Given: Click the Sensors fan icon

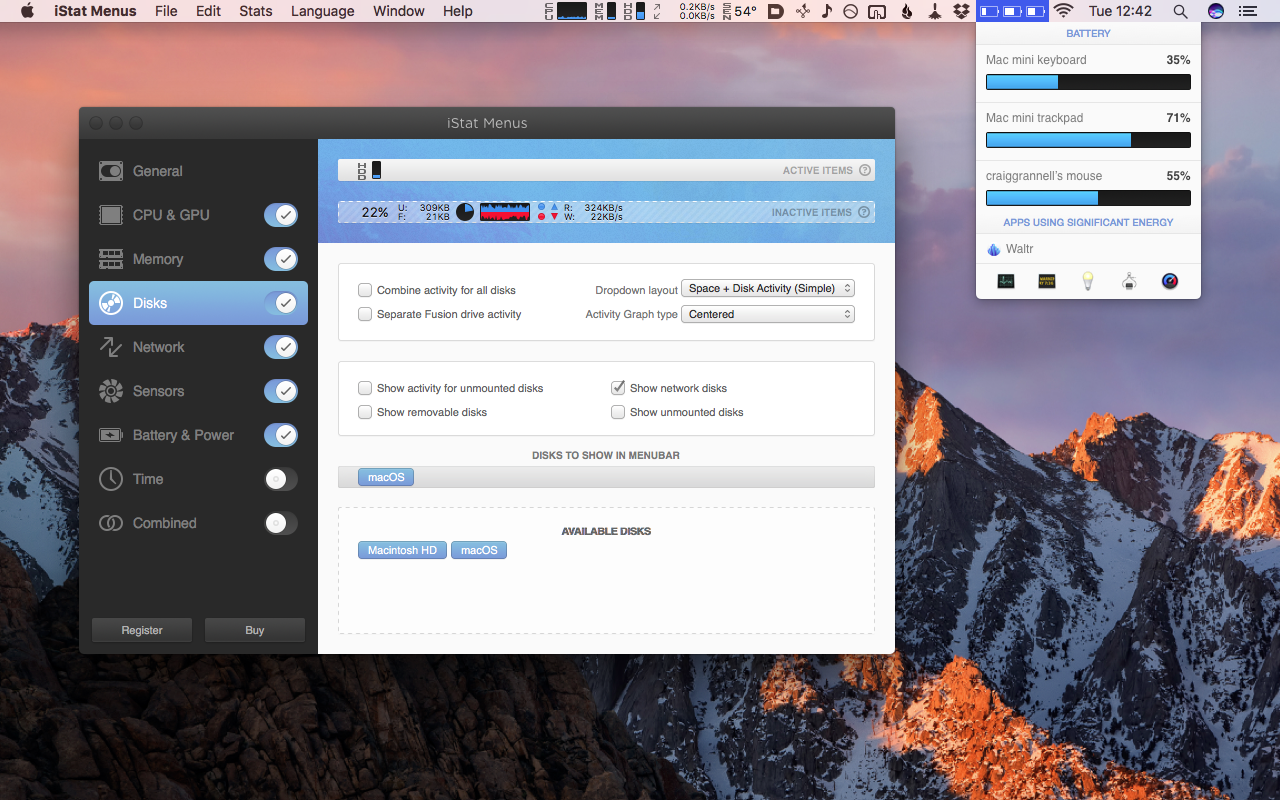Looking at the screenshot, I should click(111, 391).
